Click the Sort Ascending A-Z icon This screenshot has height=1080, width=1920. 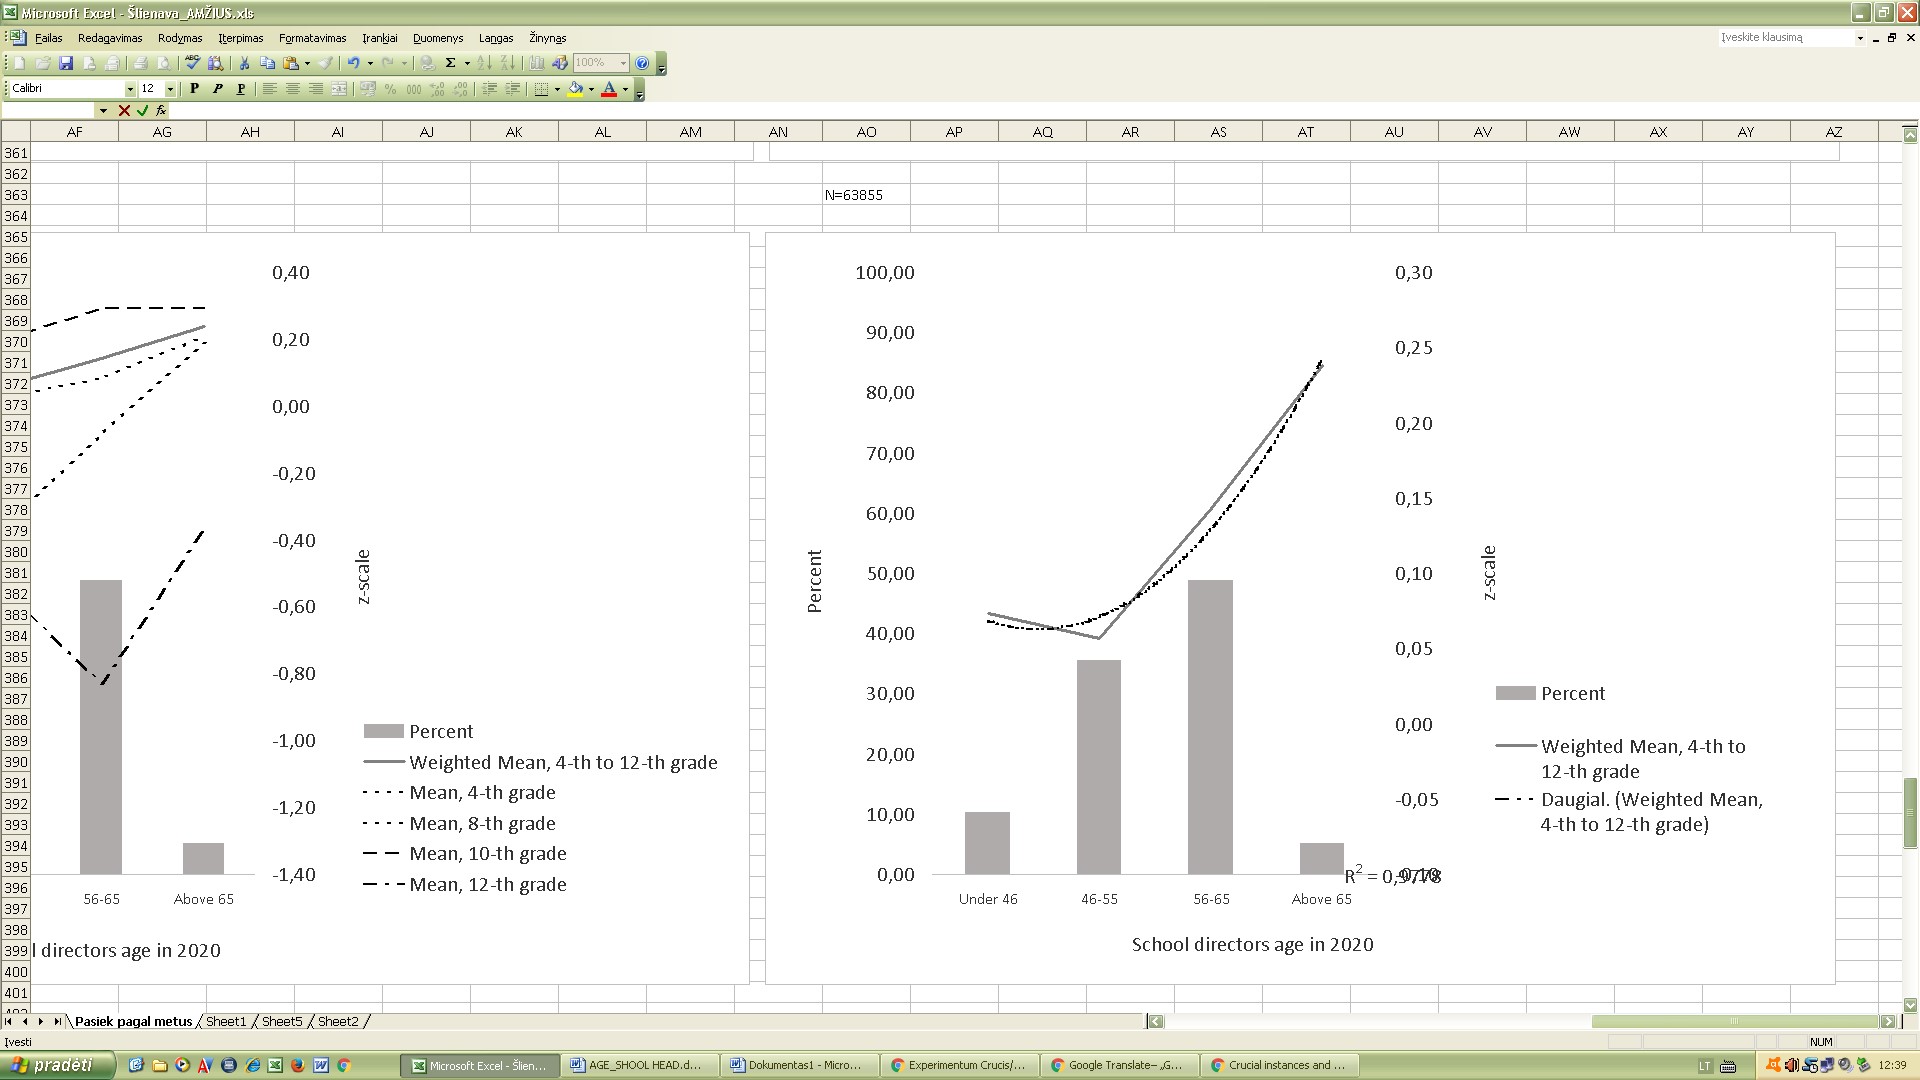click(x=485, y=63)
